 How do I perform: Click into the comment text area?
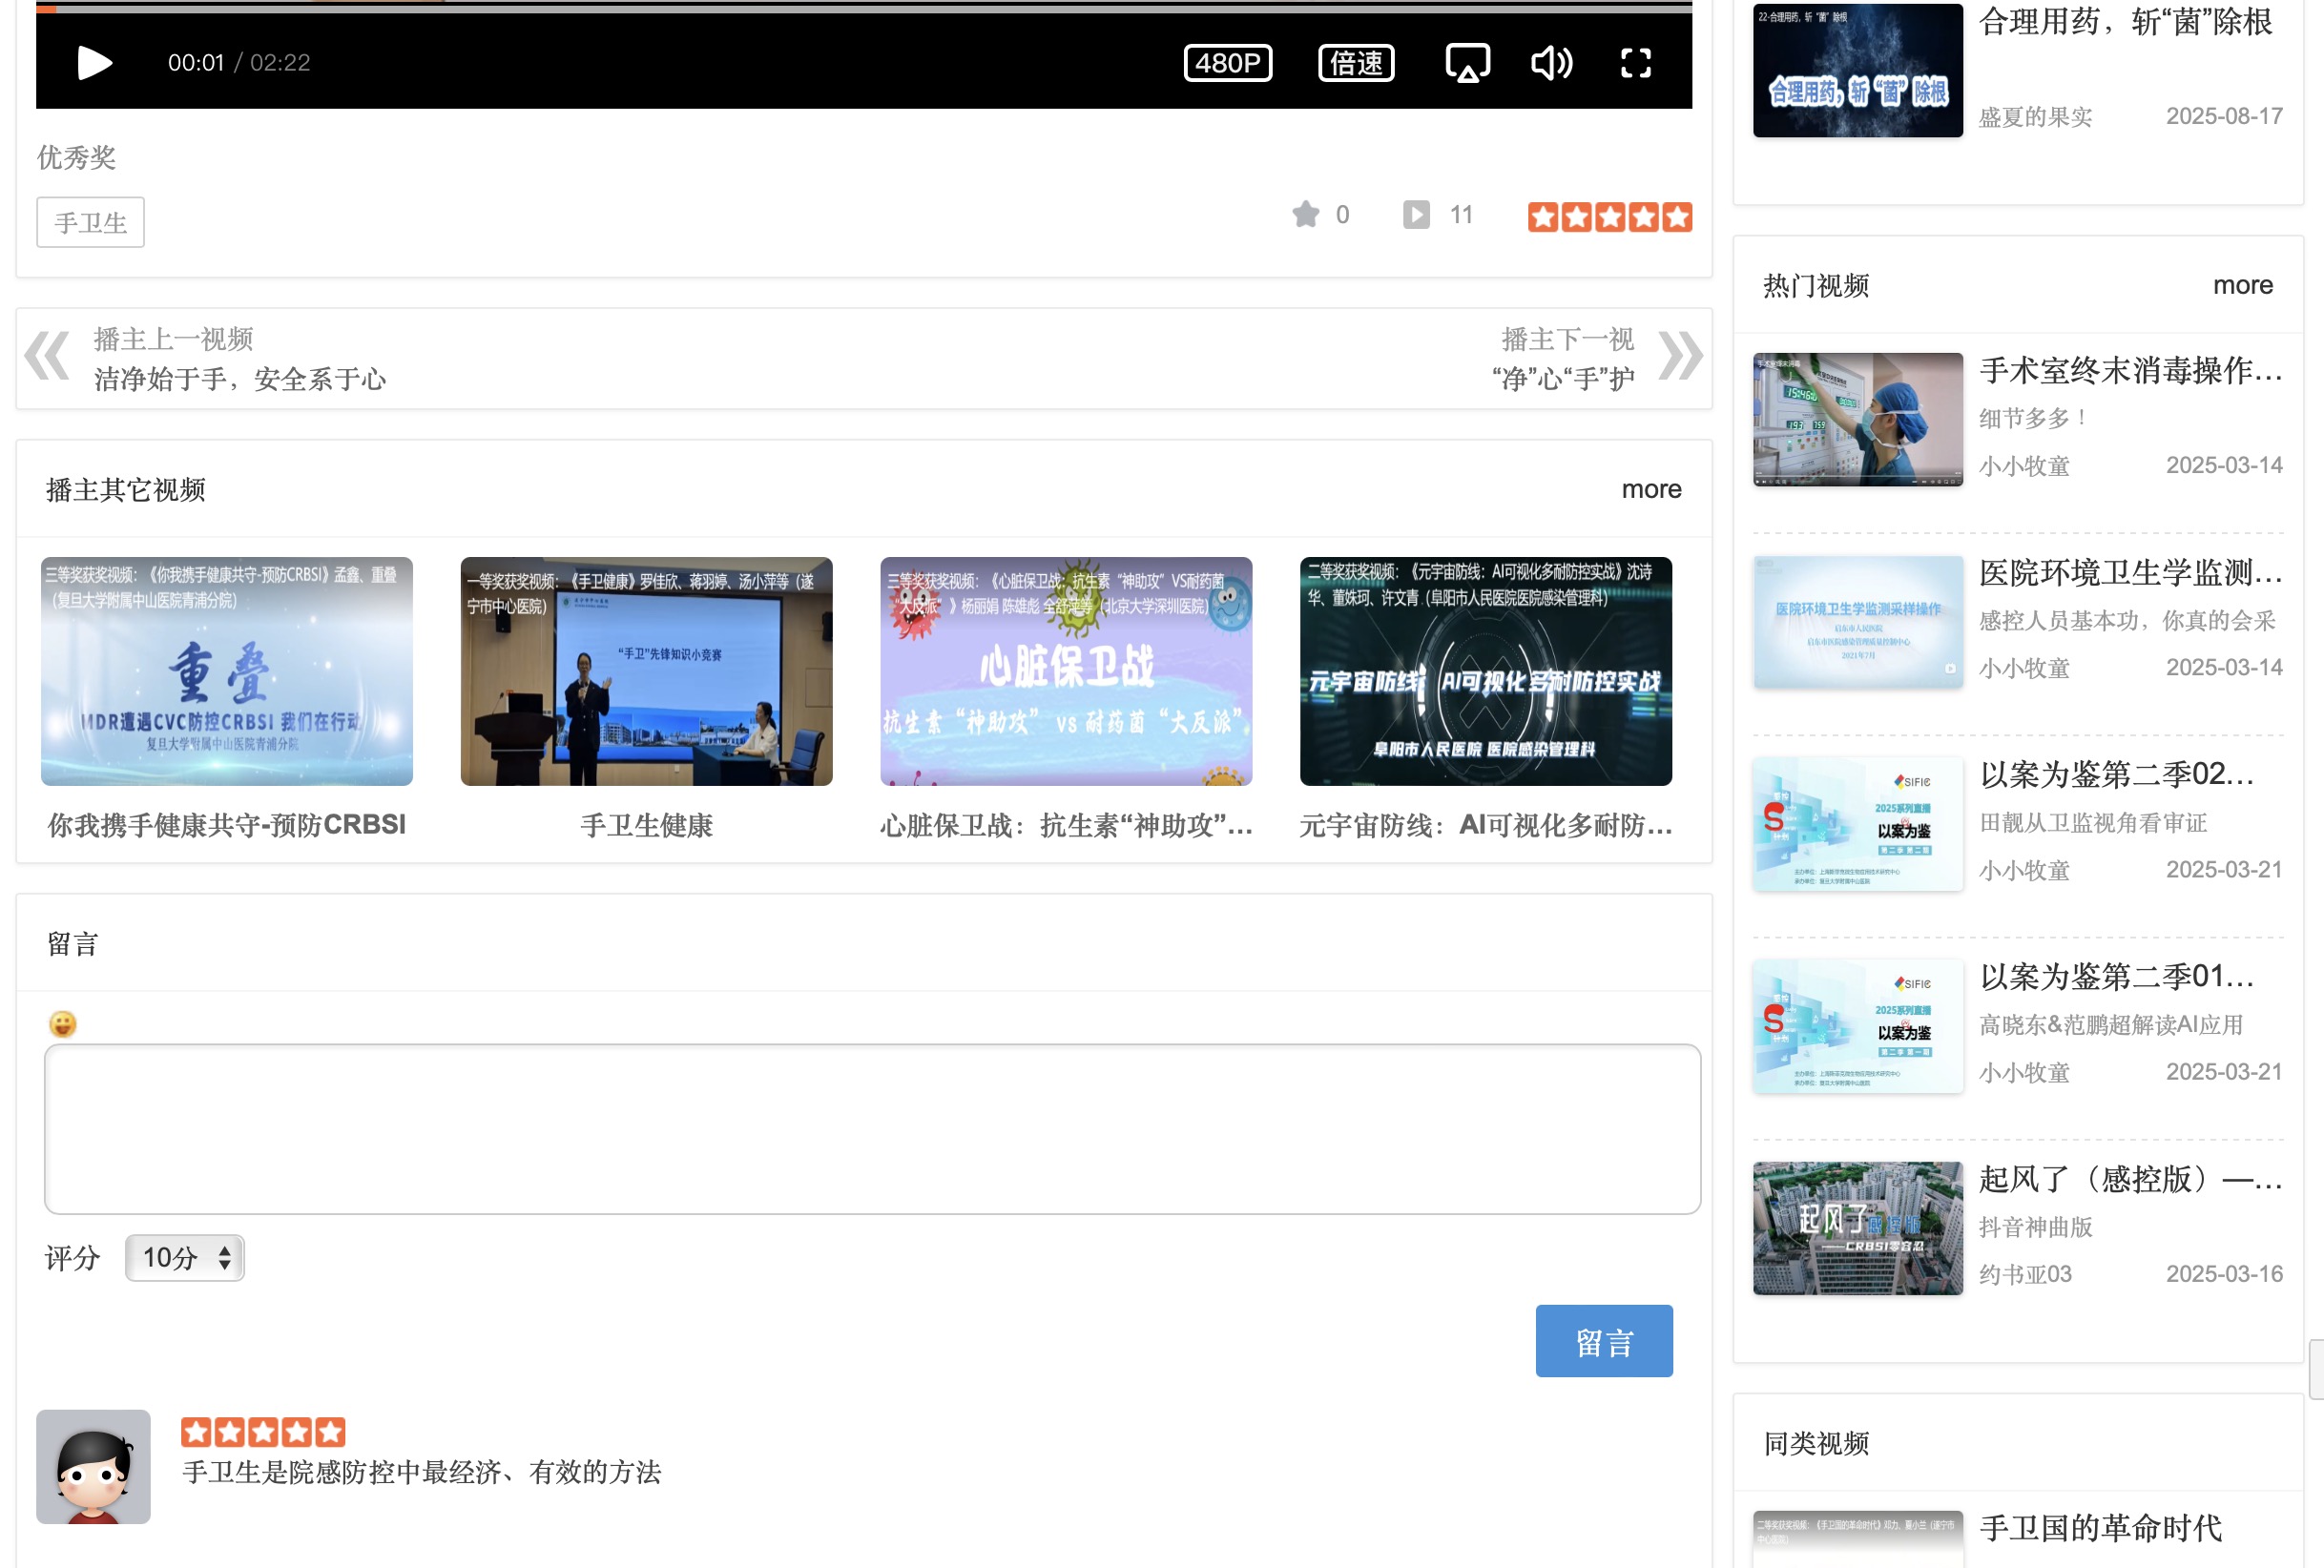click(871, 1128)
